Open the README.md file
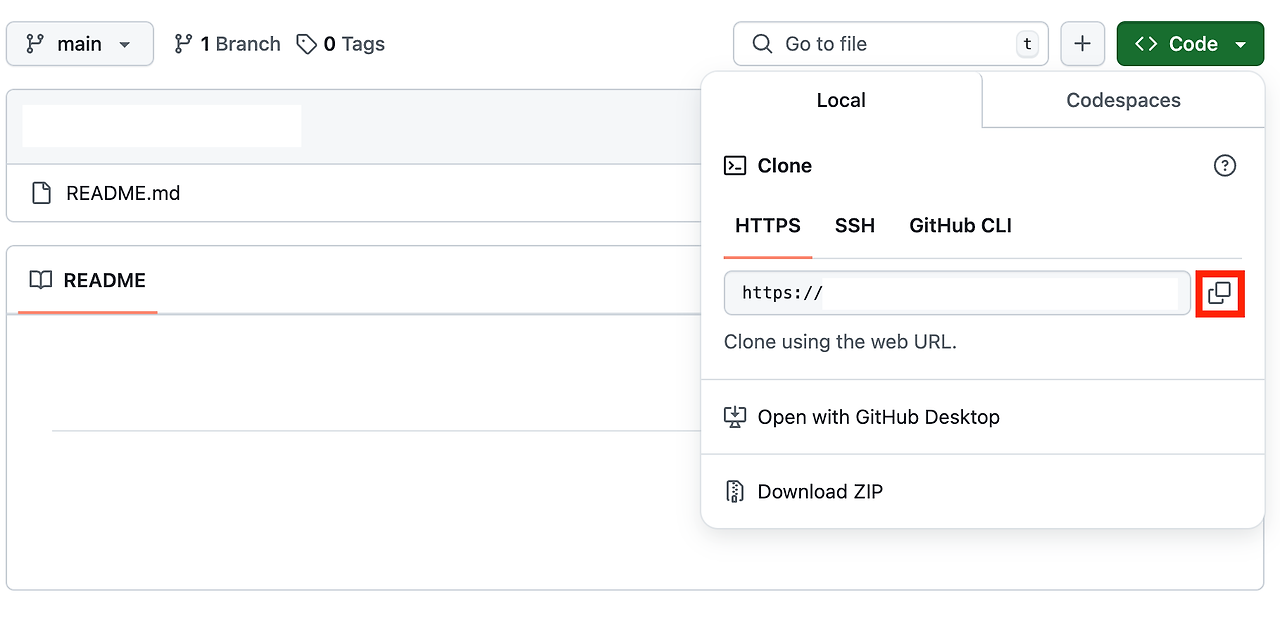The image size is (1280, 628). click(x=122, y=192)
